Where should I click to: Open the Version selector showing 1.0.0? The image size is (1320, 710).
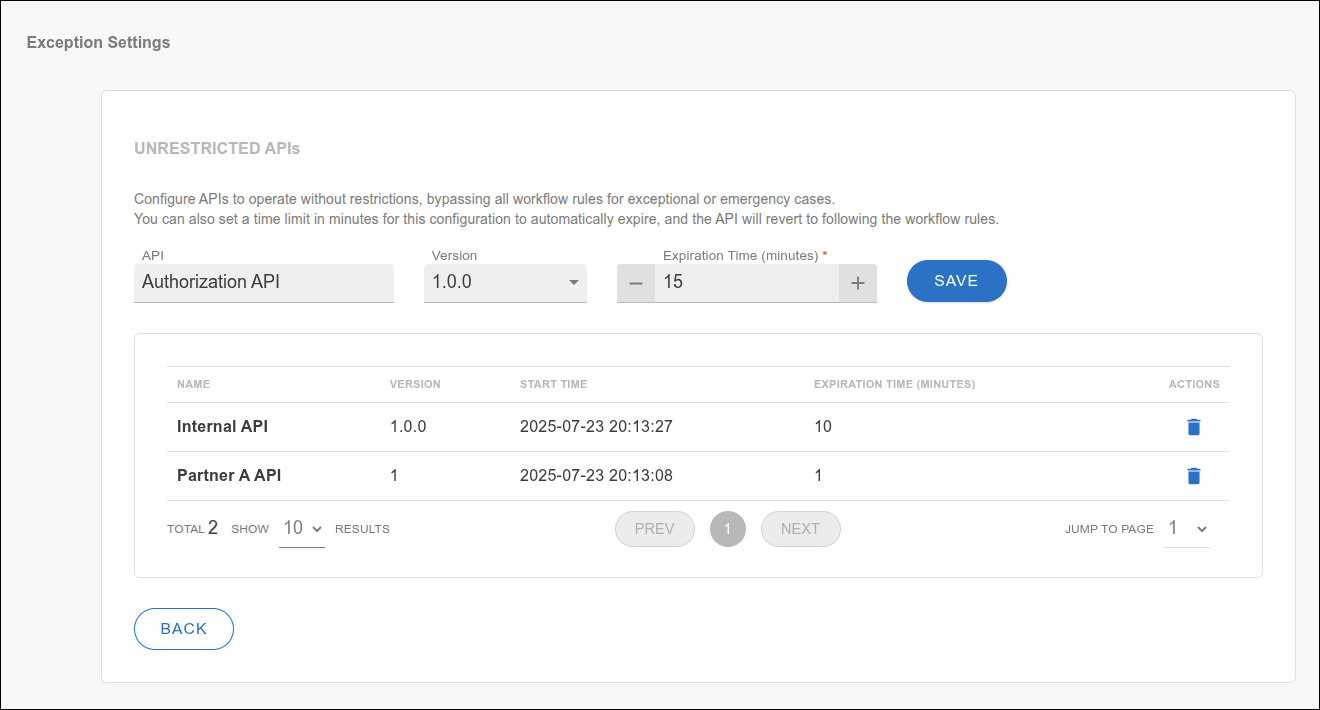(x=505, y=282)
